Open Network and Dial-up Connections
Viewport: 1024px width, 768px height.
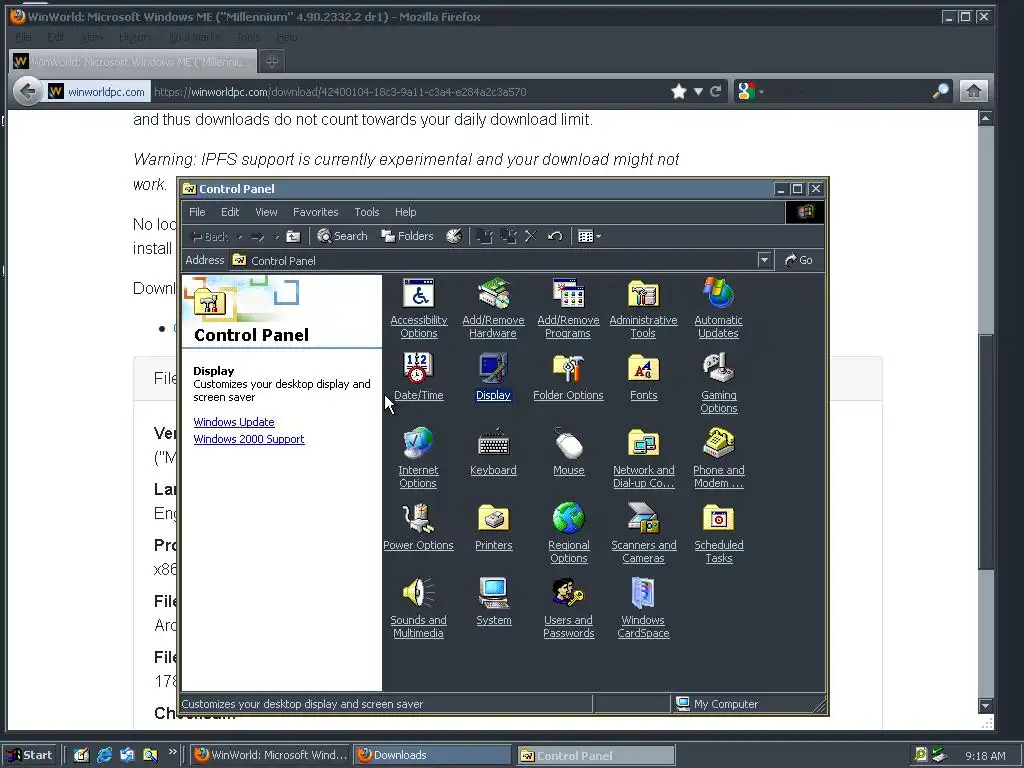point(643,458)
